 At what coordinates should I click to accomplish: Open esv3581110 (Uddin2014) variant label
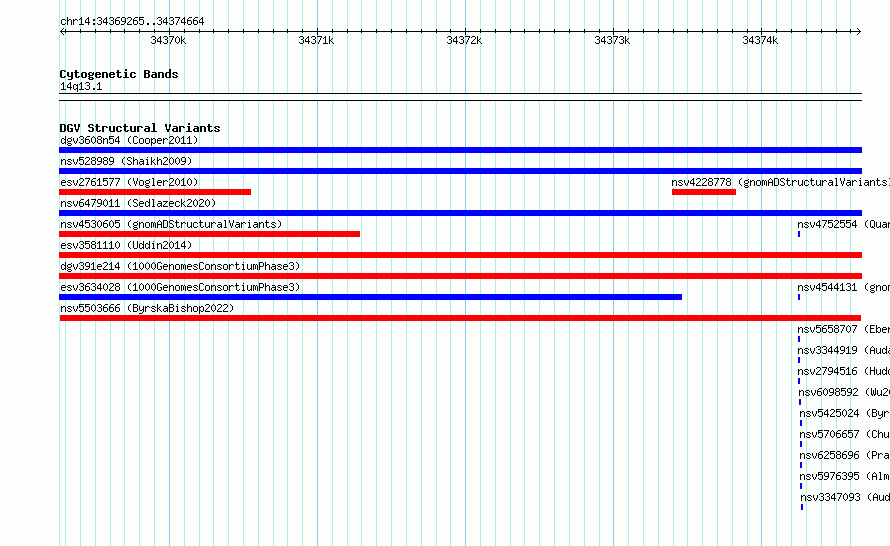(126, 245)
